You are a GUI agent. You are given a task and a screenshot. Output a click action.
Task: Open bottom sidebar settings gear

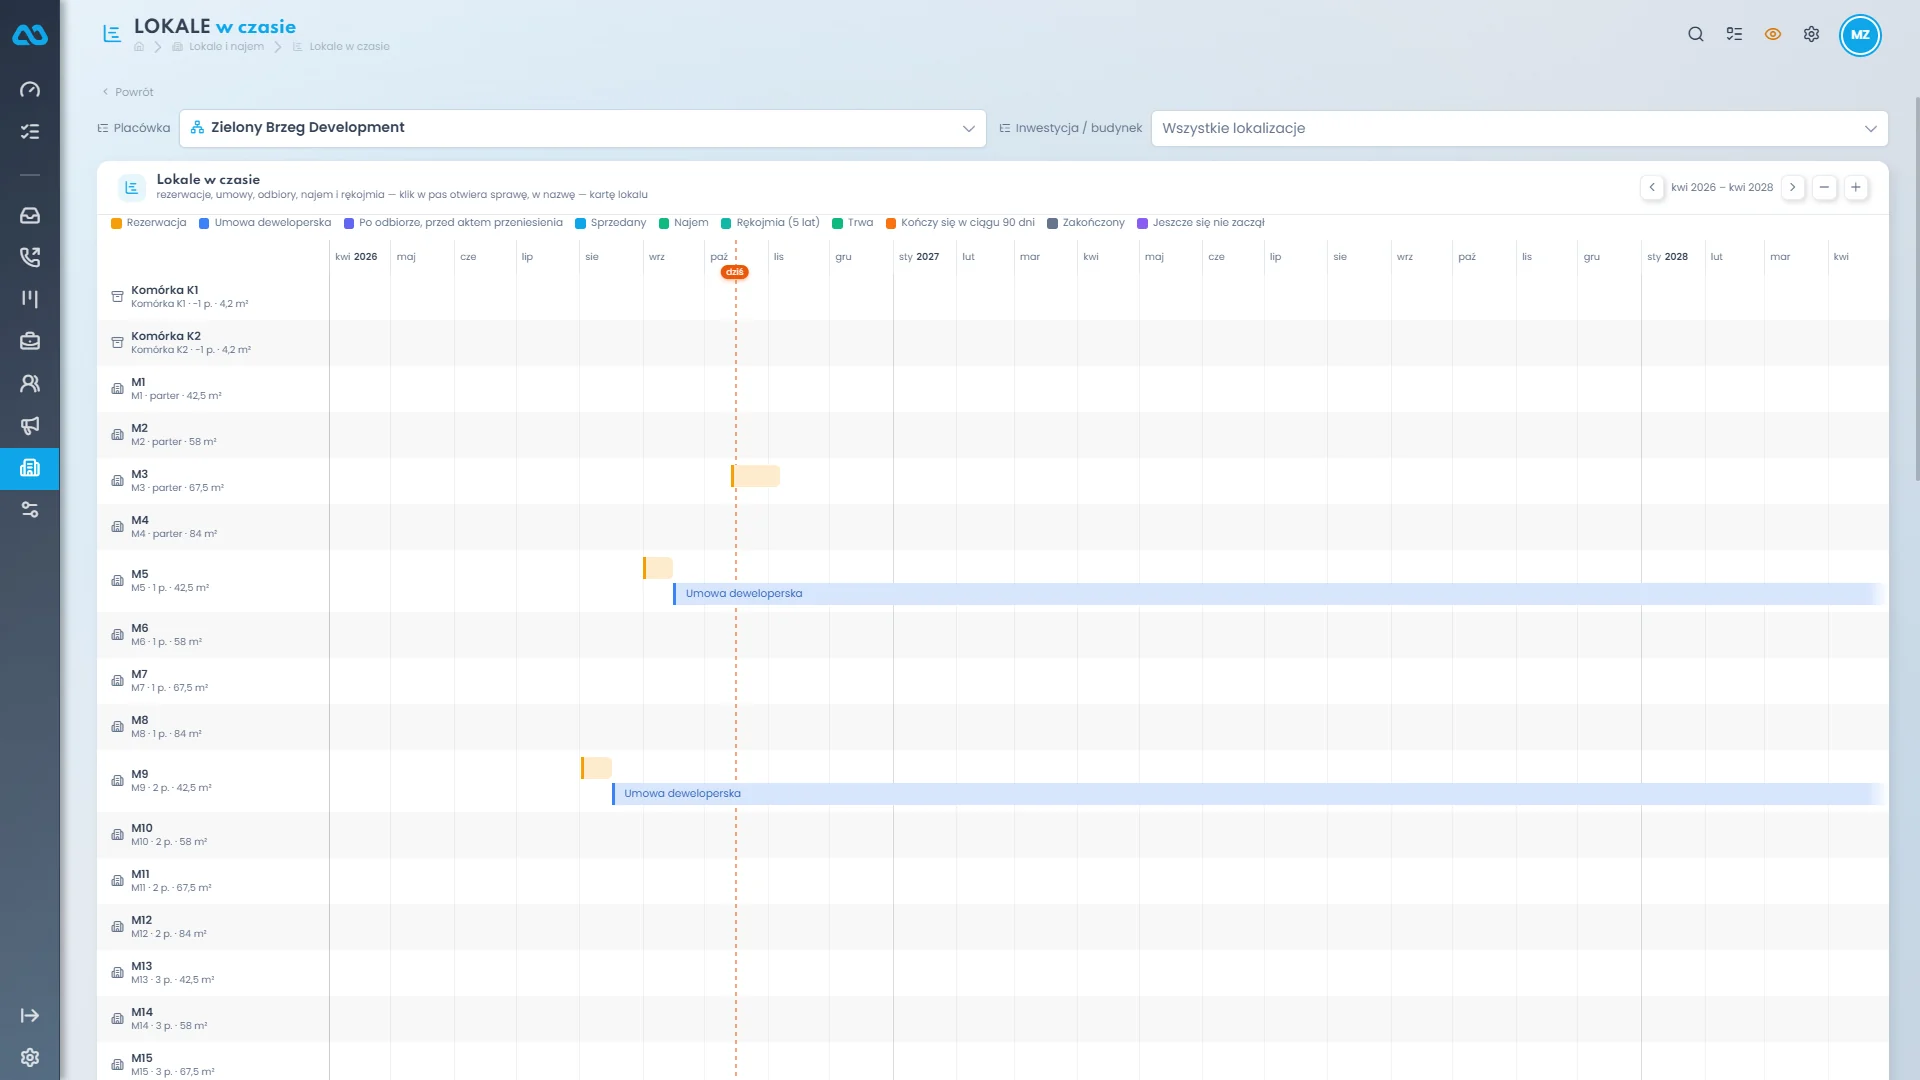coord(30,1058)
